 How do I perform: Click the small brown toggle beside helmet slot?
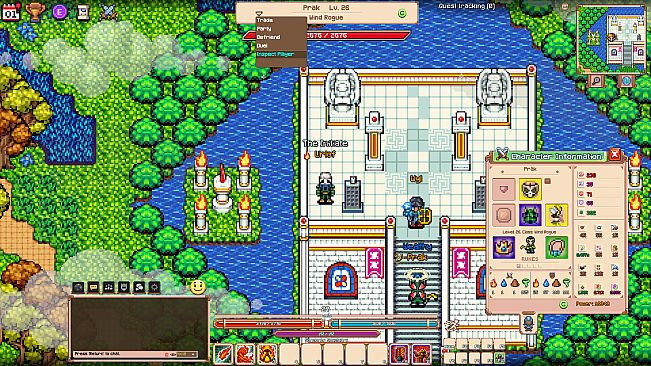click(x=548, y=181)
